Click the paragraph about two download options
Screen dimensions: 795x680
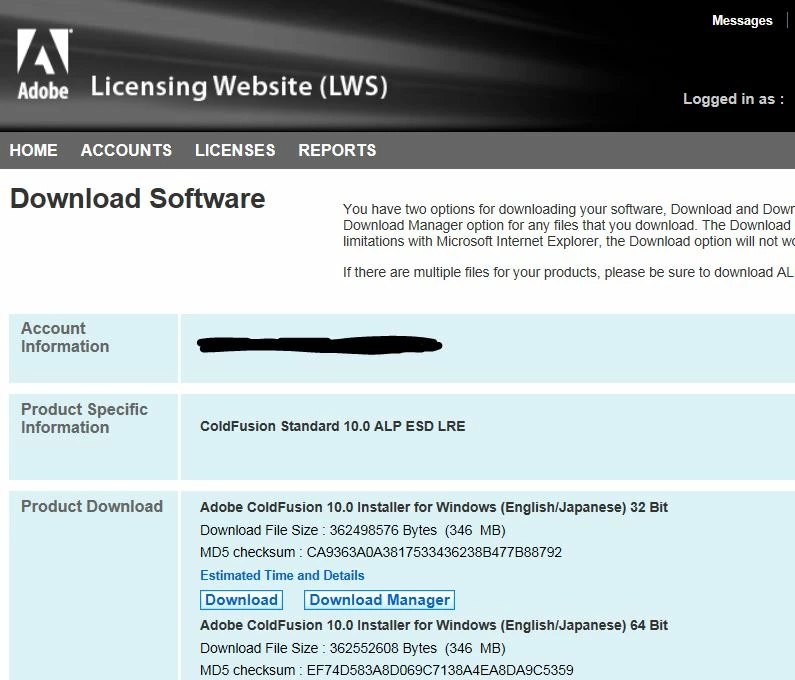(x=569, y=225)
